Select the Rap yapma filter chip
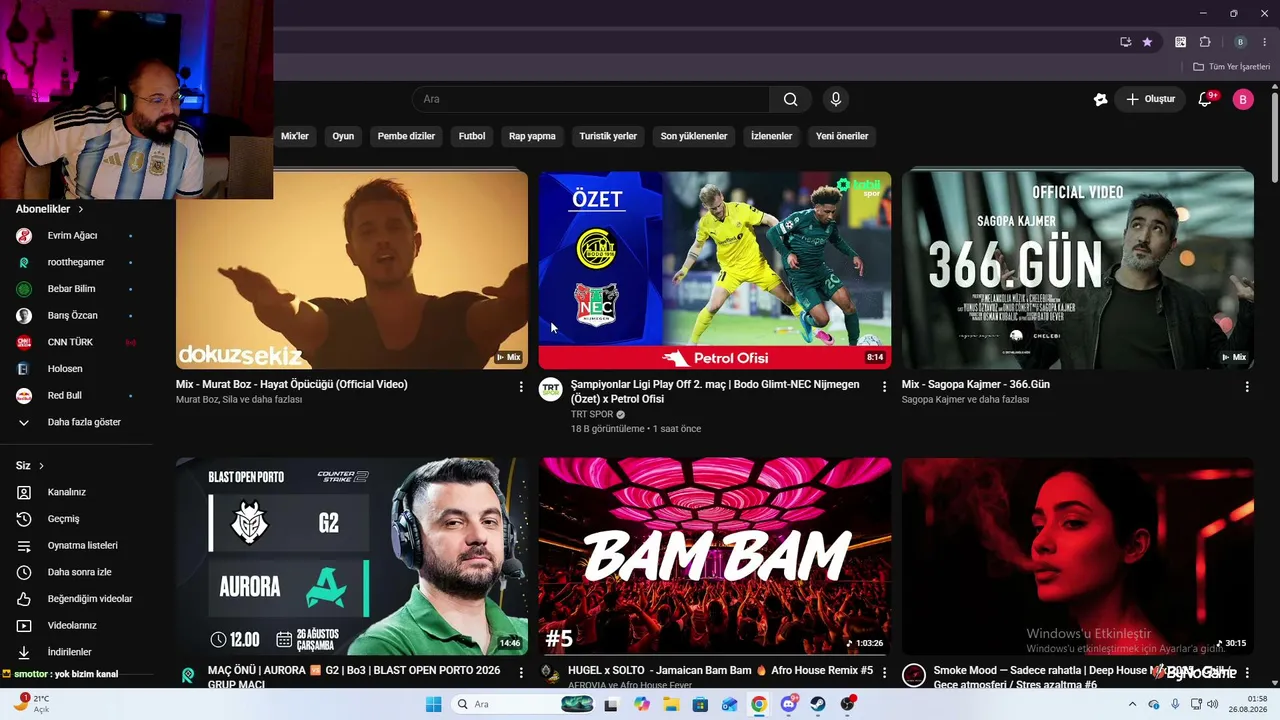Image resolution: width=1280 pixels, height=720 pixels. [x=532, y=136]
